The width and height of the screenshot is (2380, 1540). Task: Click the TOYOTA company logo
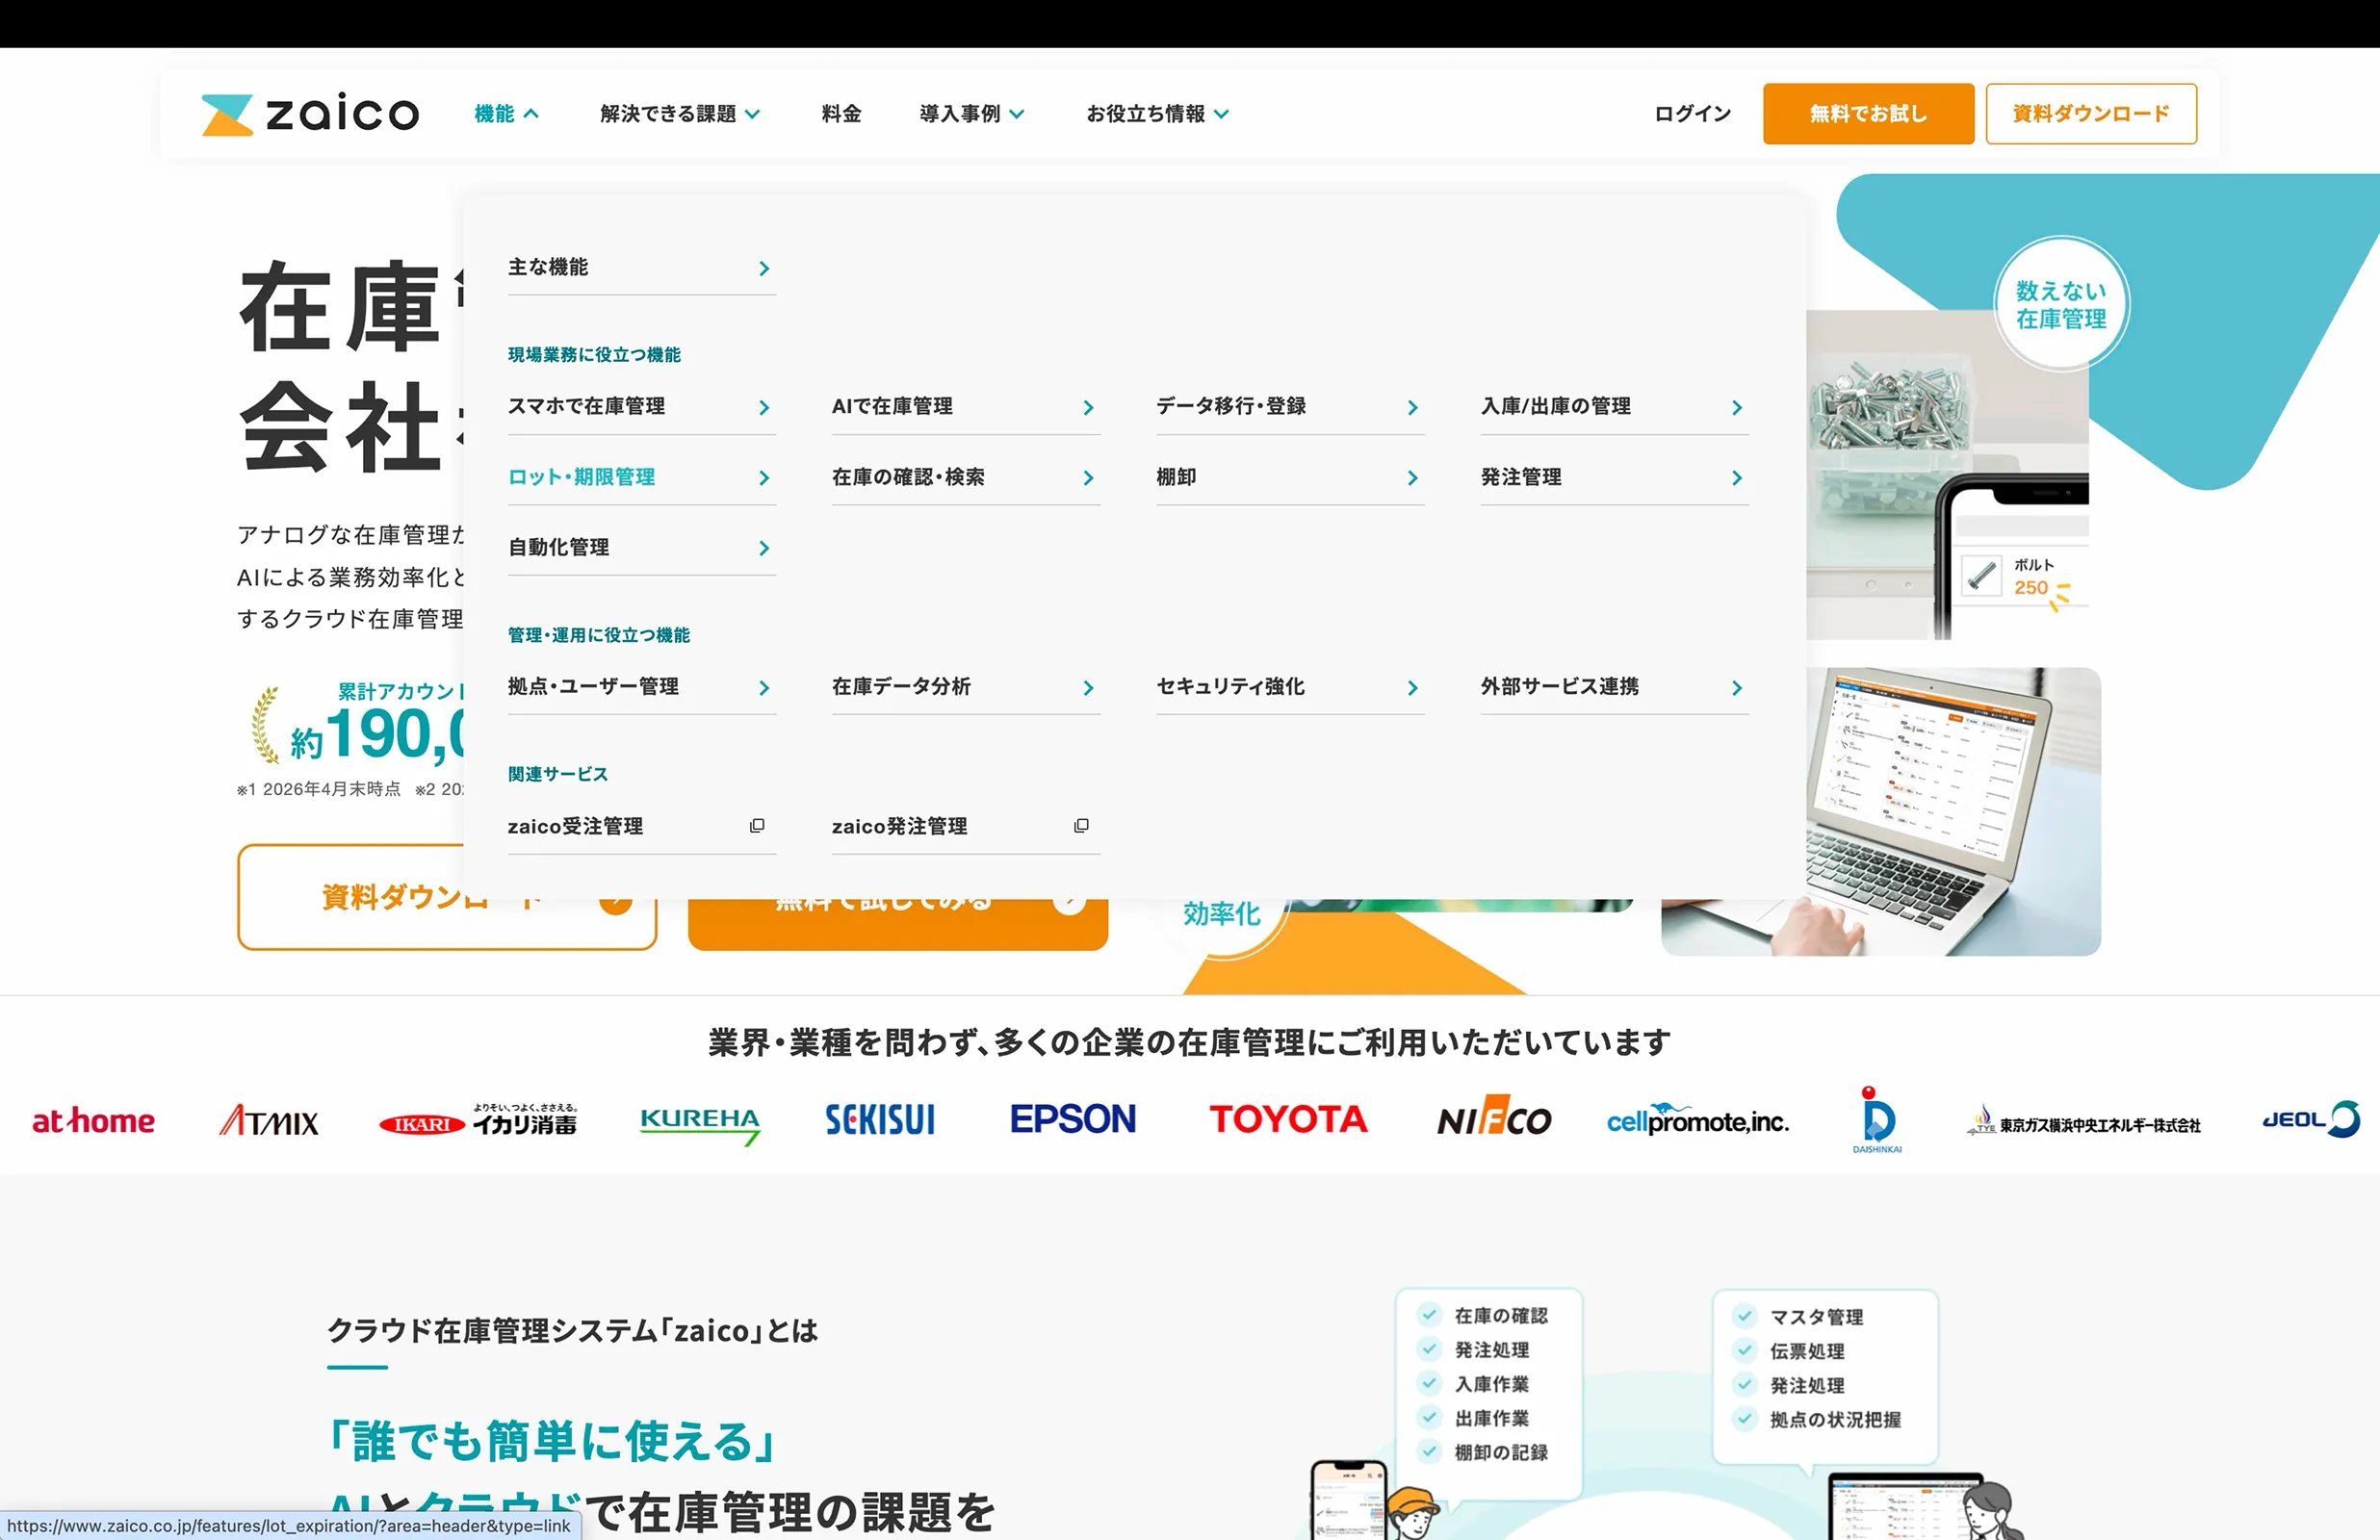tap(1288, 1119)
